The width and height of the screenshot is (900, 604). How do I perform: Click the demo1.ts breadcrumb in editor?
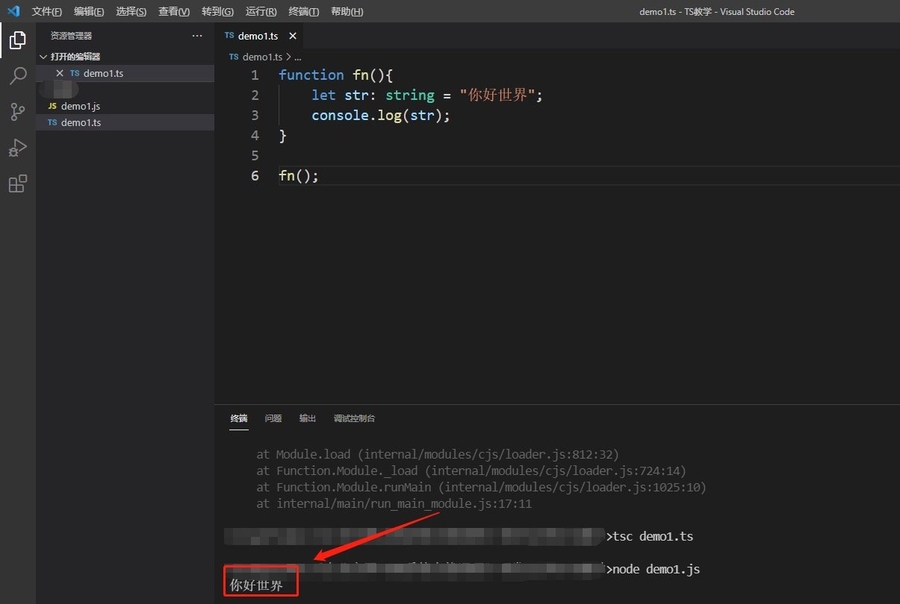pyautogui.click(x=262, y=57)
